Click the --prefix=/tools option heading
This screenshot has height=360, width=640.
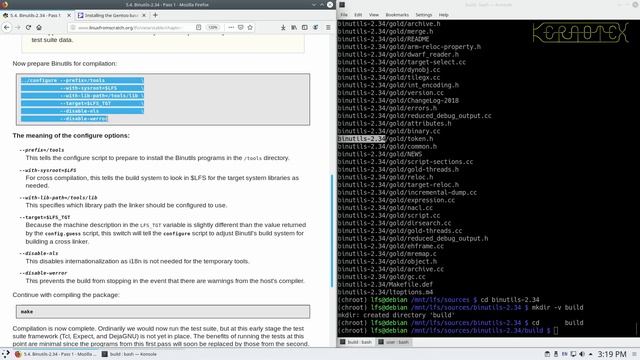click(42, 150)
